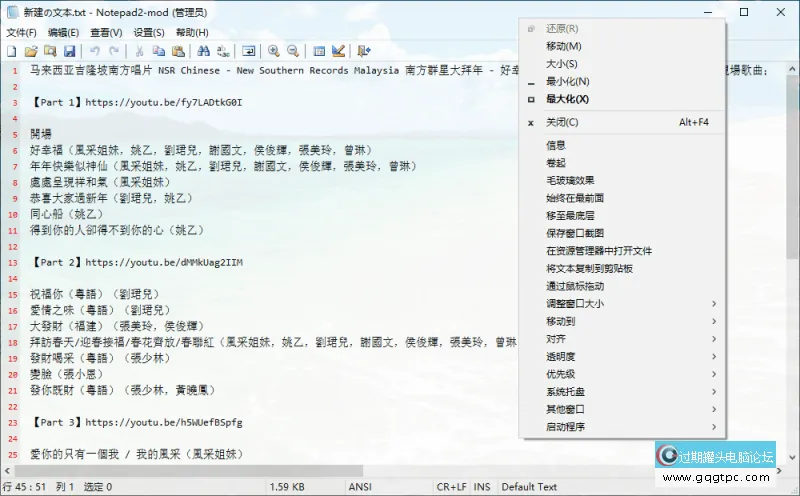This screenshot has height=496, width=800.
Task: Toggle word wrap toolbar icon
Action: [248, 51]
